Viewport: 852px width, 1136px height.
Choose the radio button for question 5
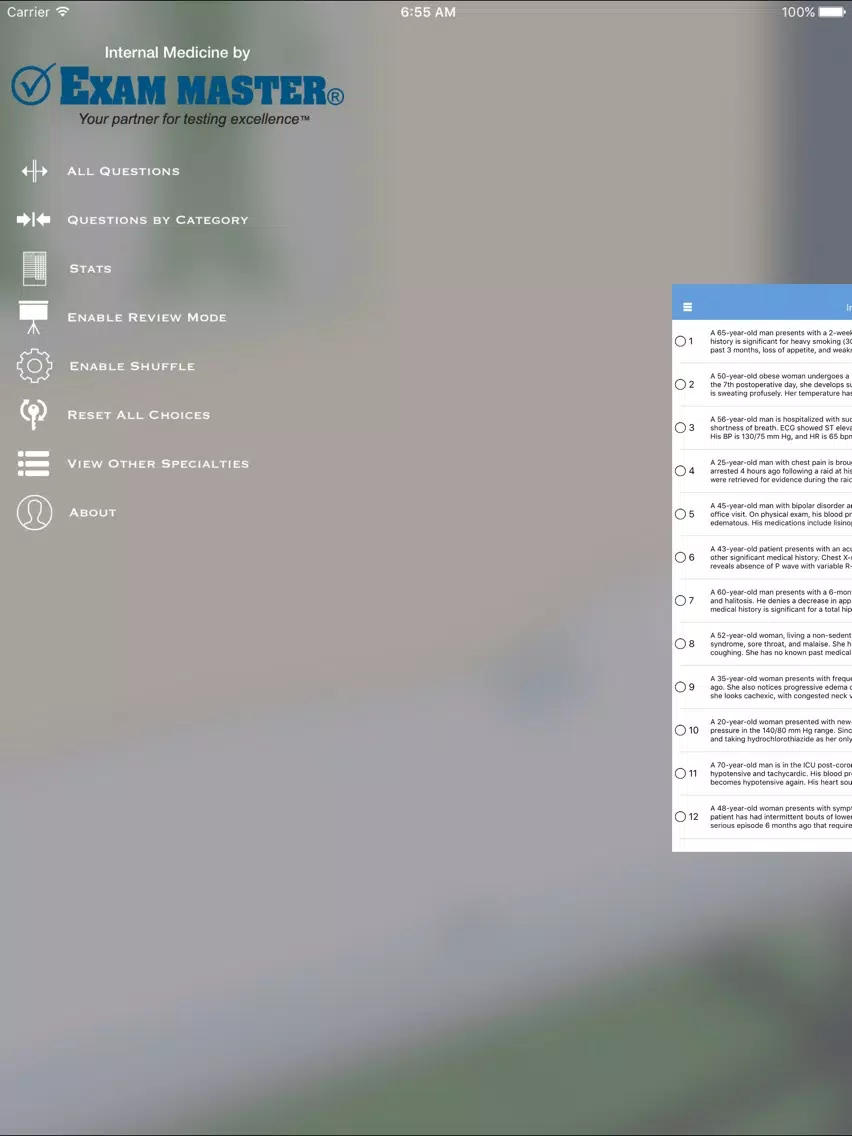pyautogui.click(x=680, y=514)
